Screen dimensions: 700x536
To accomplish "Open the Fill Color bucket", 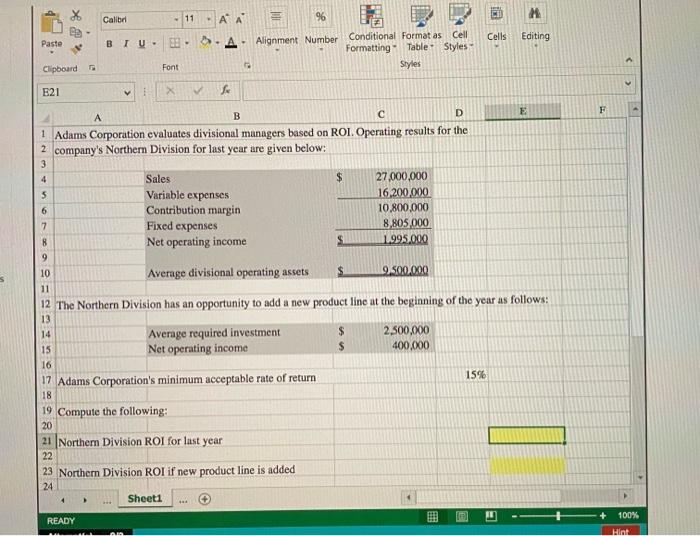I will (x=205, y=42).
